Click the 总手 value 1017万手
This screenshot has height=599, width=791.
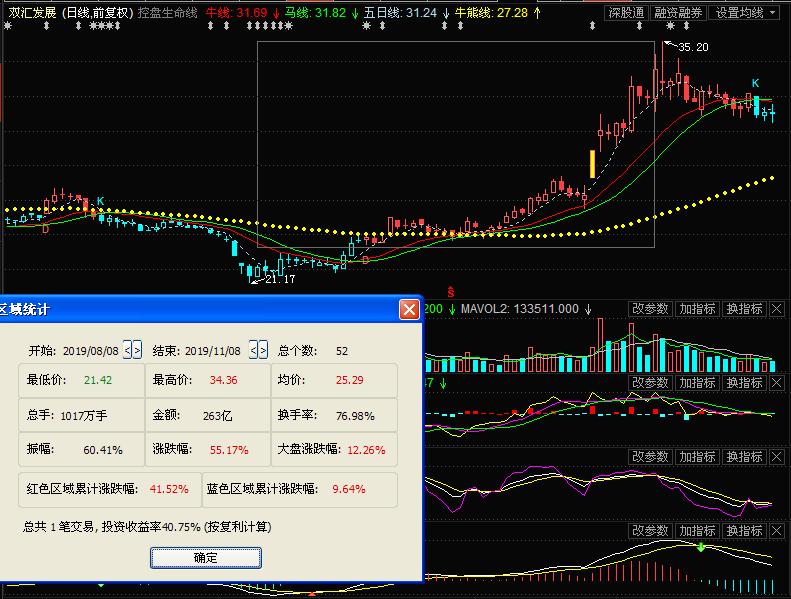click(84, 416)
